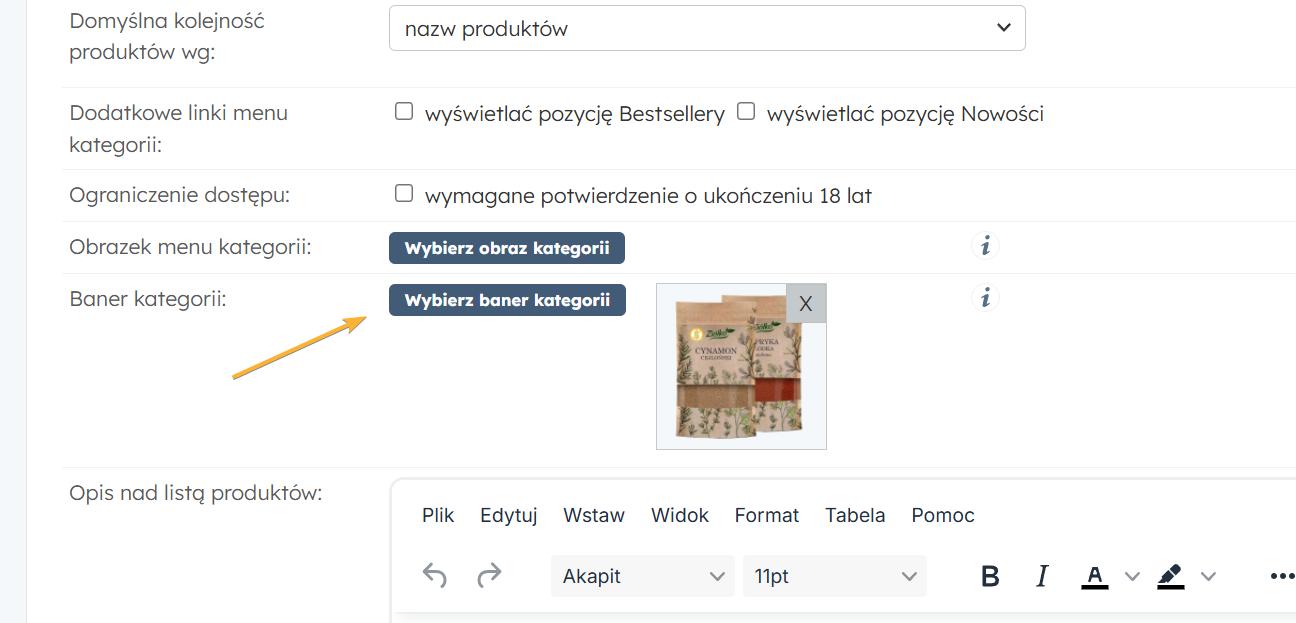Open info tooltip for Baner kategorii
This screenshot has width=1296, height=623.
(x=985, y=298)
